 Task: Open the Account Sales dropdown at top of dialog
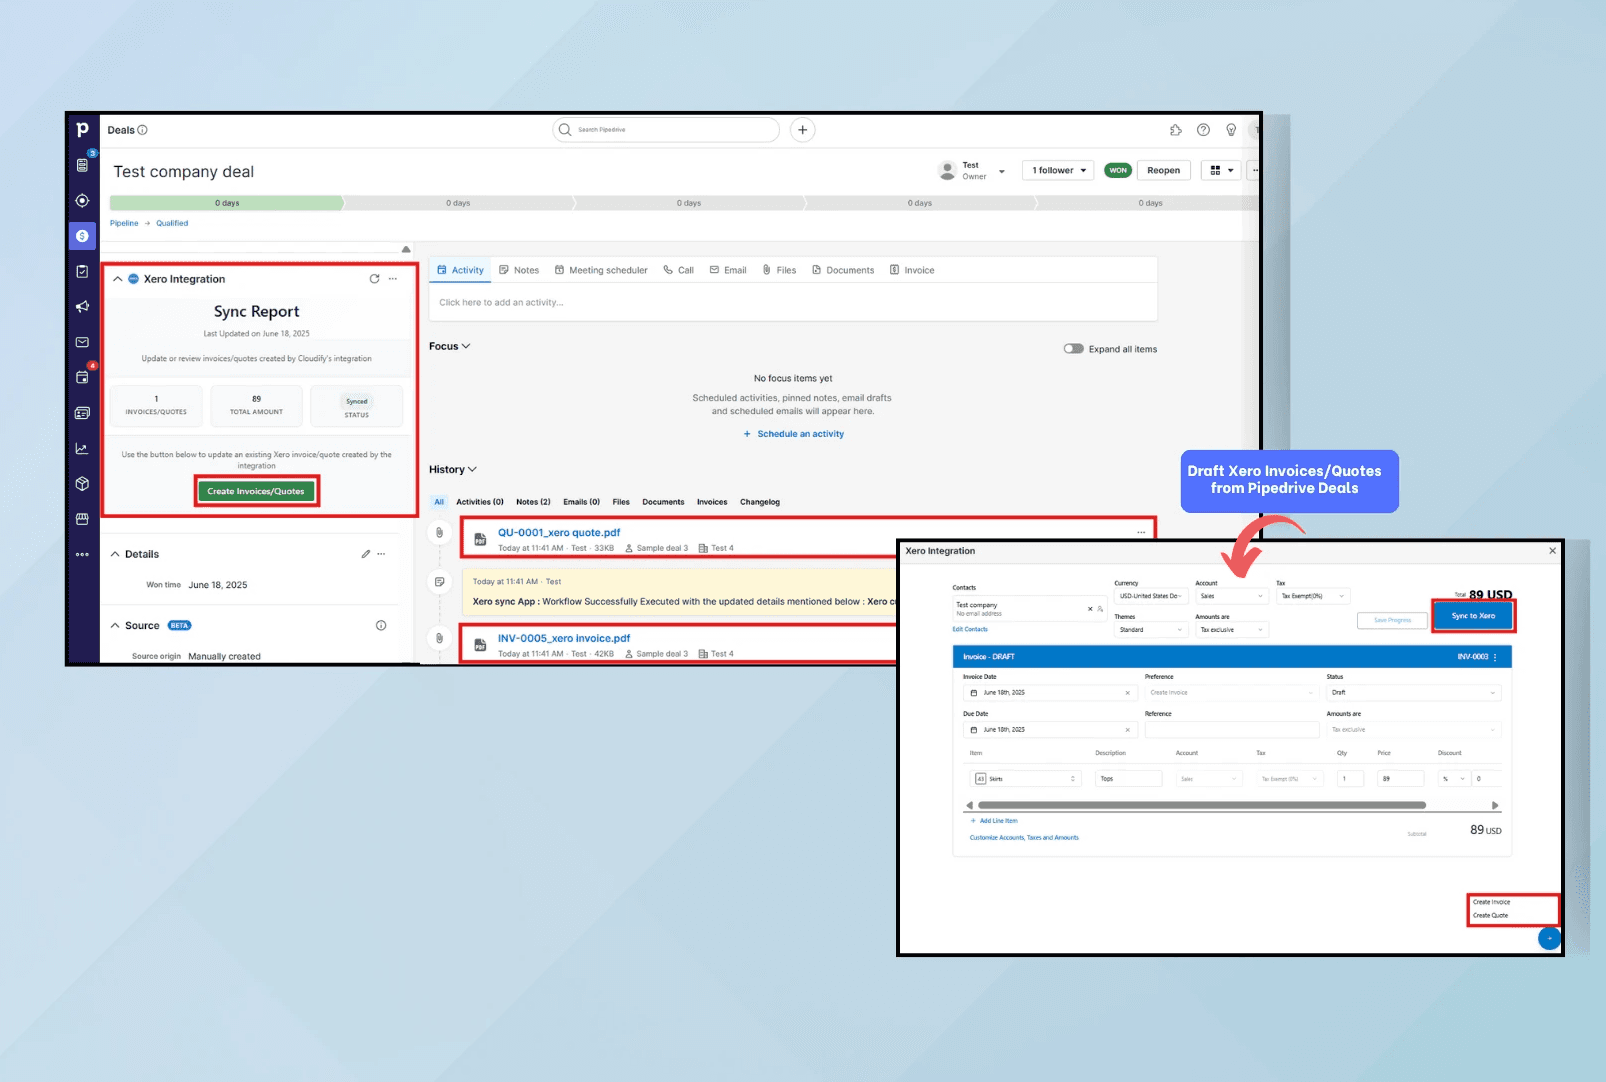(1232, 596)
